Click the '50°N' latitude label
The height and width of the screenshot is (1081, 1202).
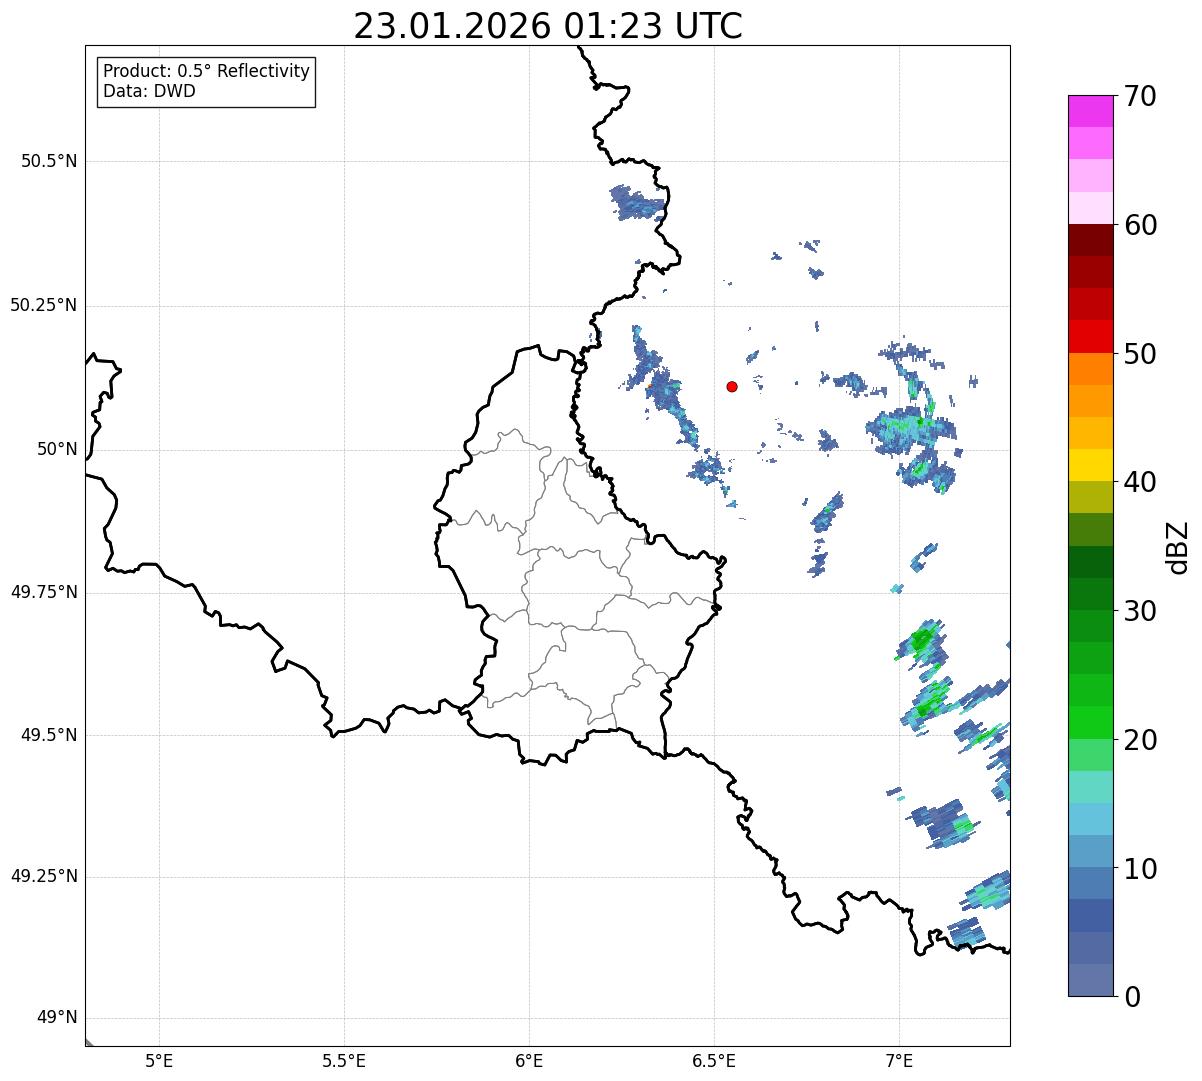tap(58, 449)
